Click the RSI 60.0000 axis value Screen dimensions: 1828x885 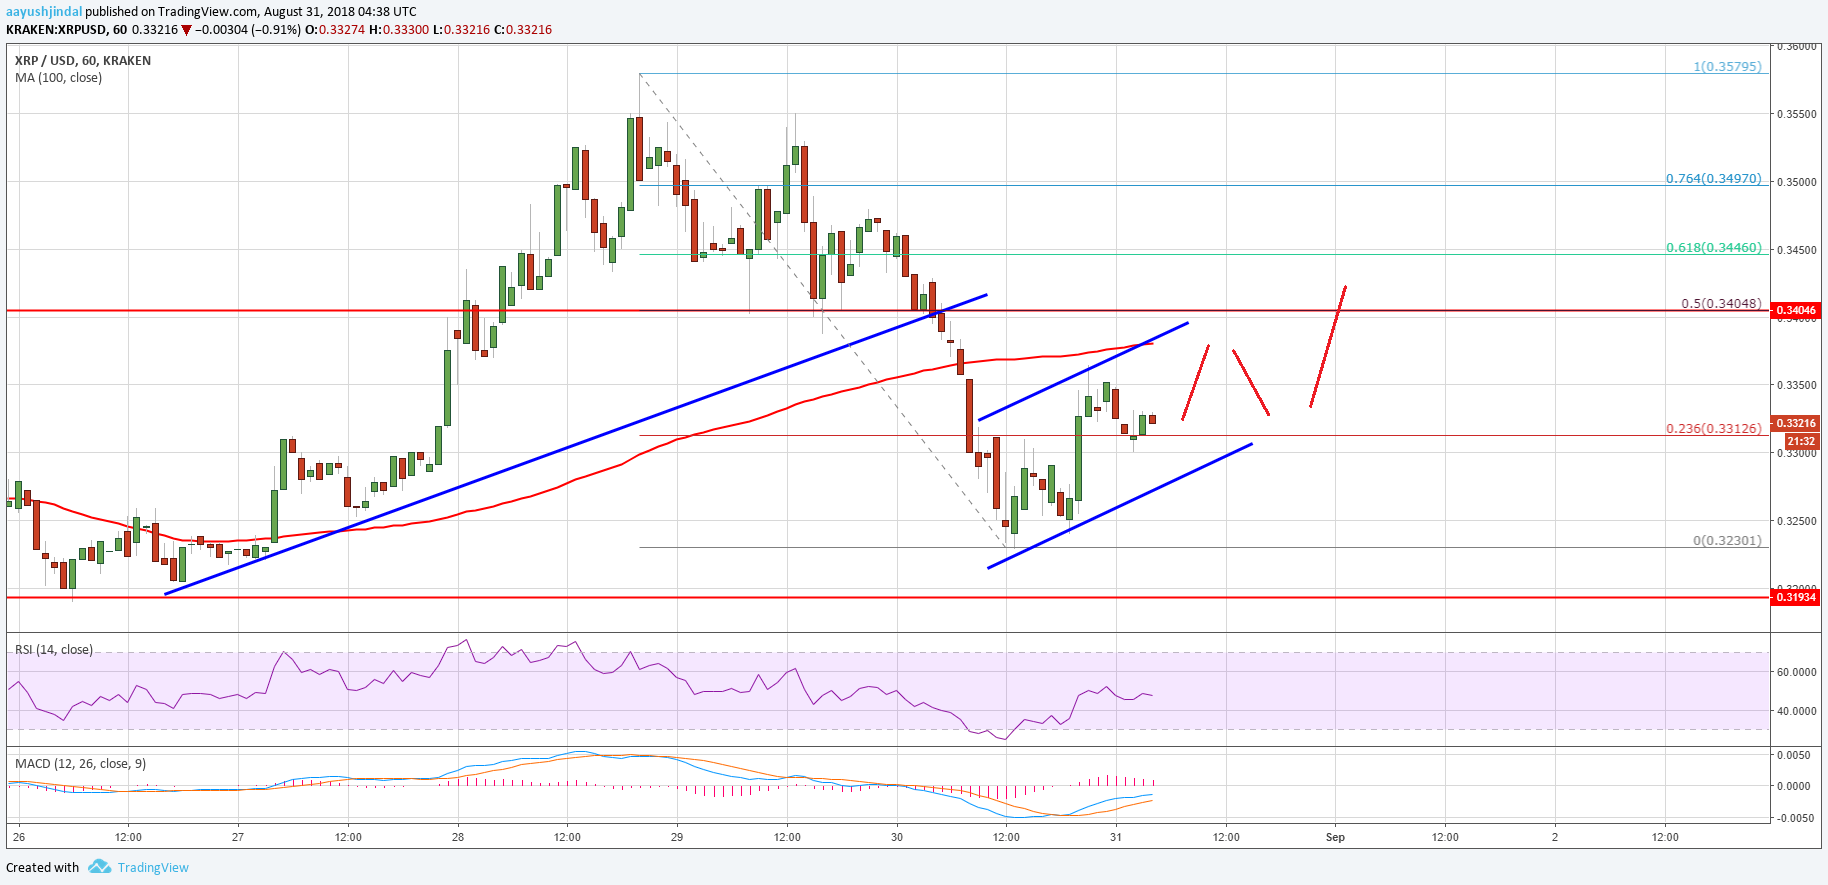pyautogui.click(x=1796, y=672)
